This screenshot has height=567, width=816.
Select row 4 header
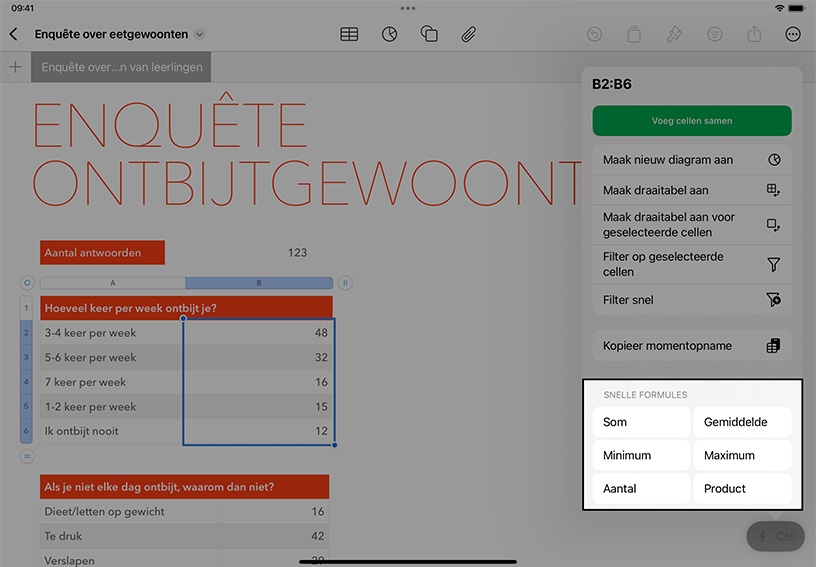pyautogui.click(x=26, y=382)
